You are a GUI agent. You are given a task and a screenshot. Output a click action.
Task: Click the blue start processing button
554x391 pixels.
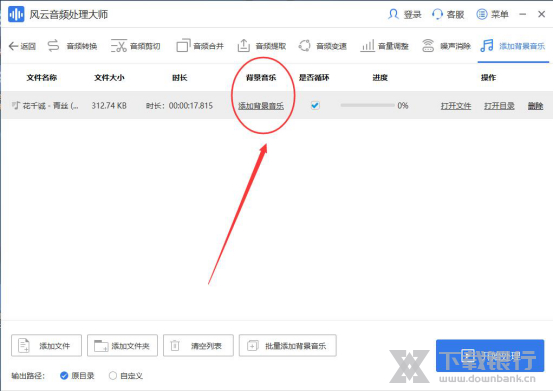coord(490,356)
